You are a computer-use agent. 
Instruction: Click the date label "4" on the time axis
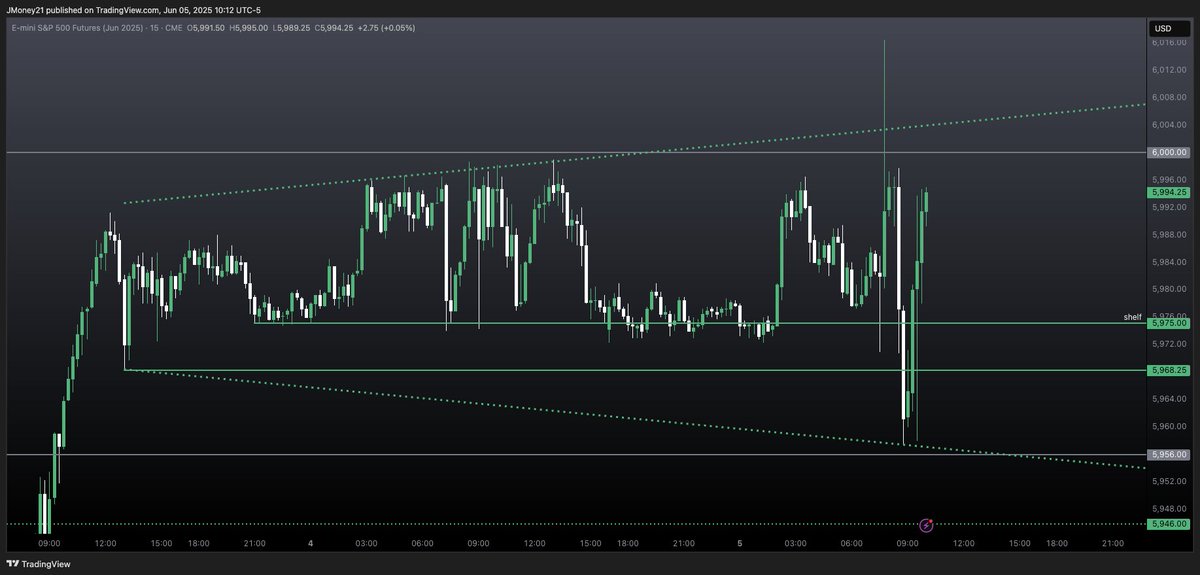pyautogui.click(x=311, y=544)
